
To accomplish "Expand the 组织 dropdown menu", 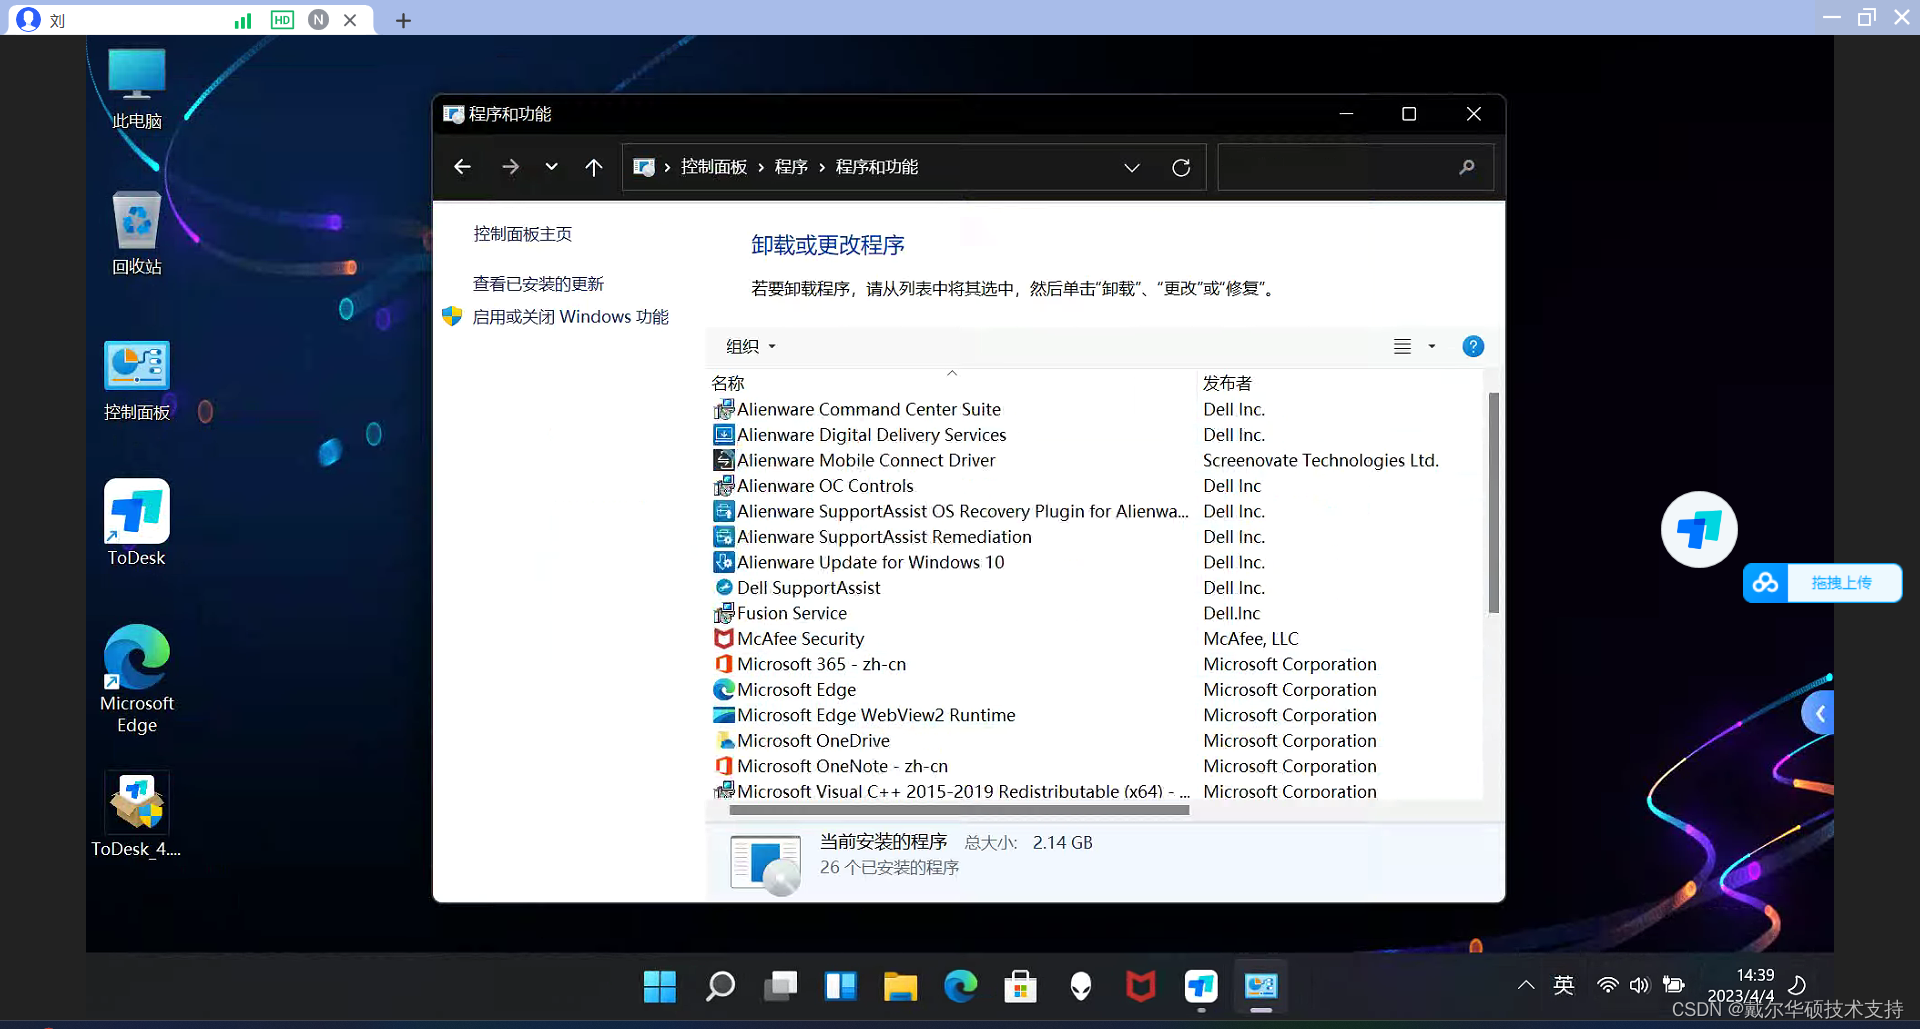I will coord(750,346).
